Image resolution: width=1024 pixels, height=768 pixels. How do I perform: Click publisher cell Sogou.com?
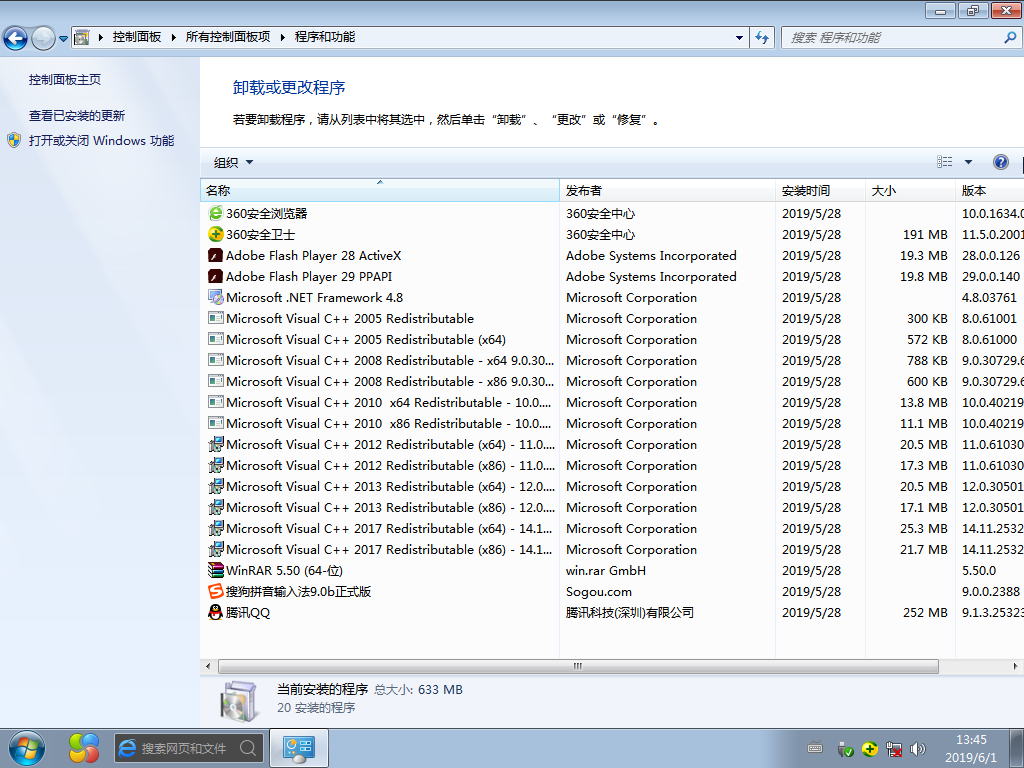[x=598, y=592]
